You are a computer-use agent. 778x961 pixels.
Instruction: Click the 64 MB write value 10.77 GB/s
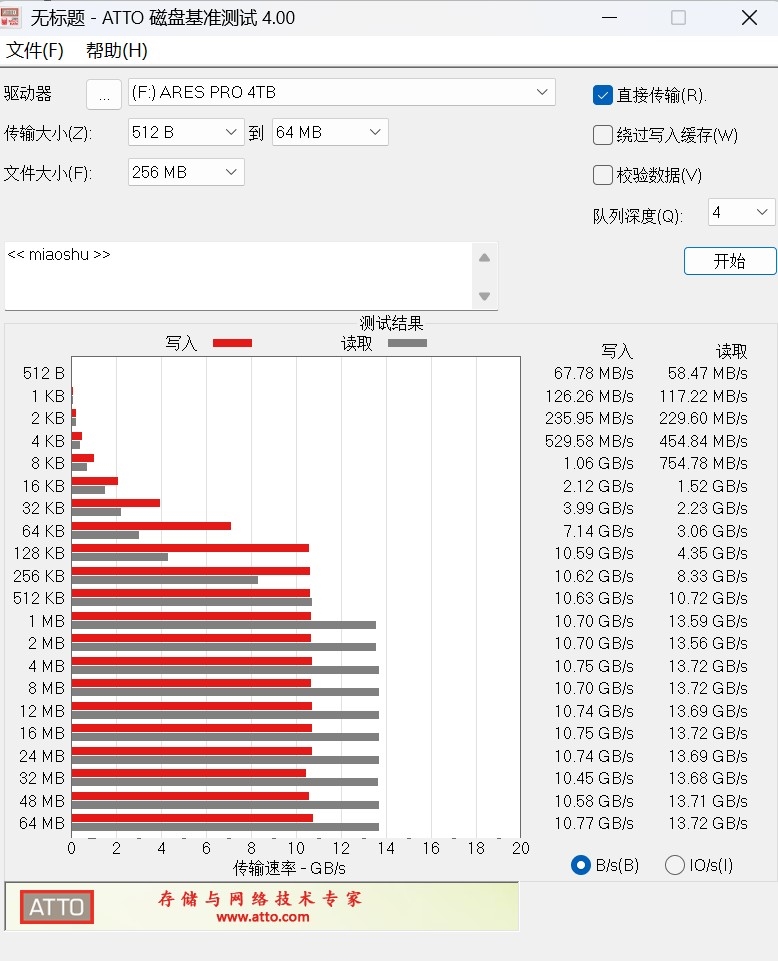[x=593, y=823]
